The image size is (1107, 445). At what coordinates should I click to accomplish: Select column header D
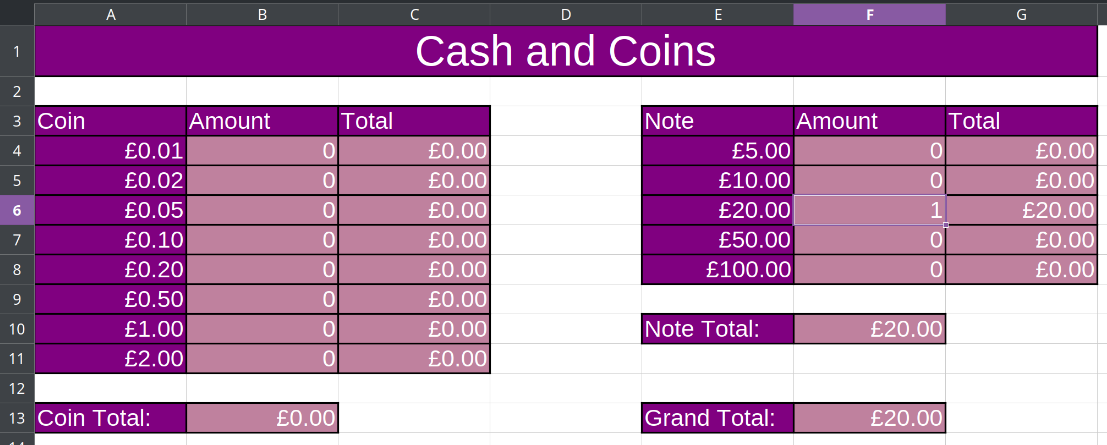pyautogui.click(x=565, y=14)
